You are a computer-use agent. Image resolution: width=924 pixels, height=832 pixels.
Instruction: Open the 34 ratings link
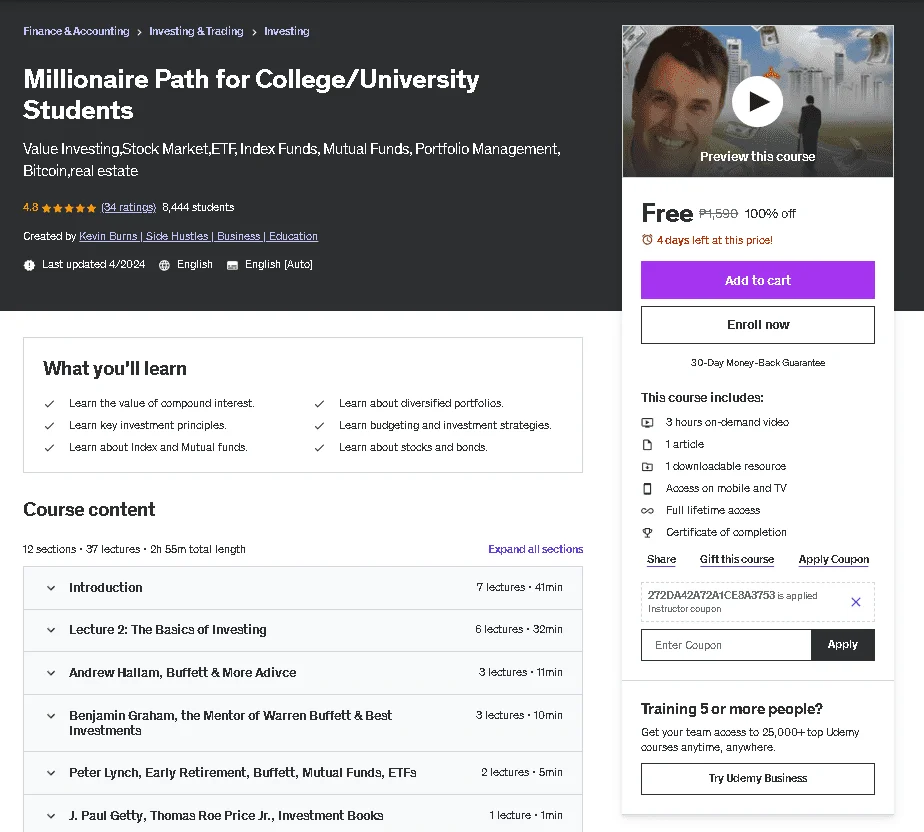[x=128, y=207]
